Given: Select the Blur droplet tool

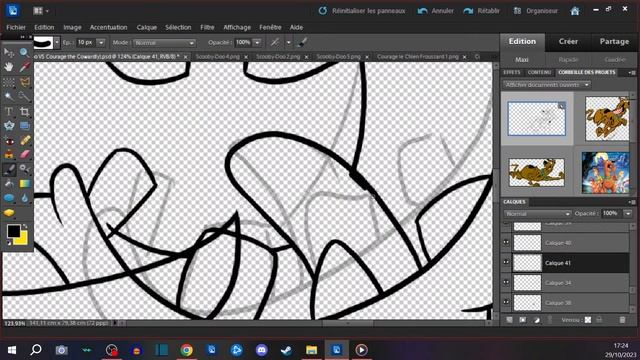Looking at the screenshot, I should [24, 198].
